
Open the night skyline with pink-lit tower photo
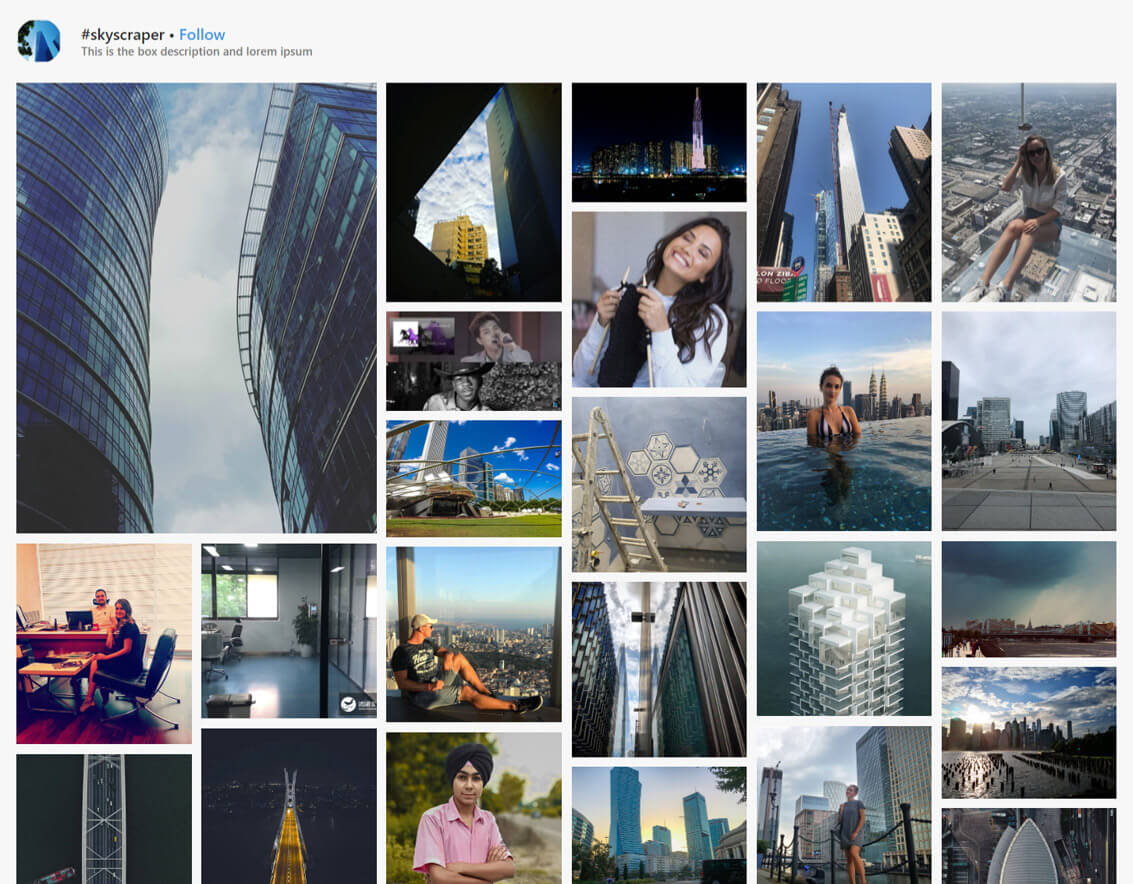tap(659, 142)
